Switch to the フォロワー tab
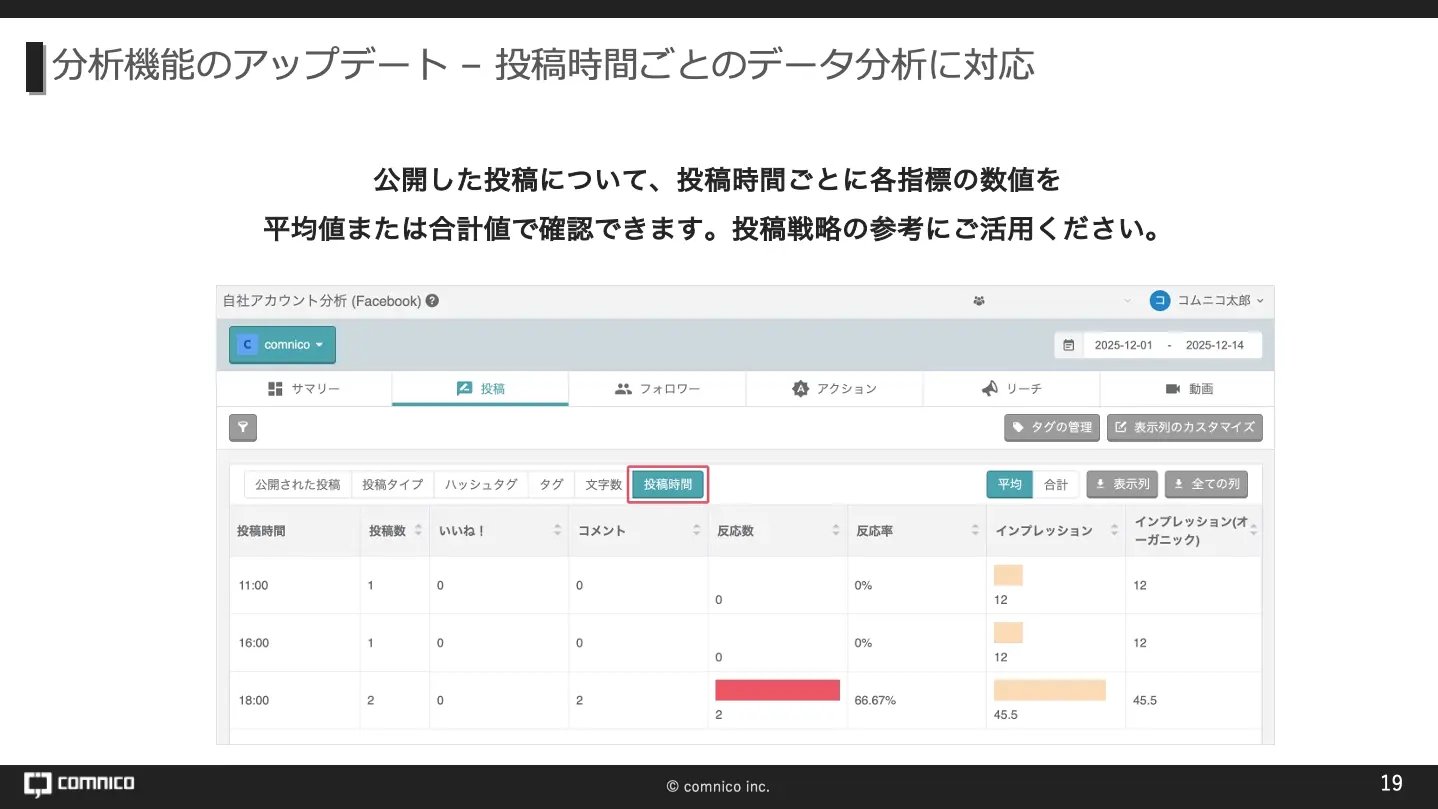Screen dimensions: 1438x809 [657, 389]
